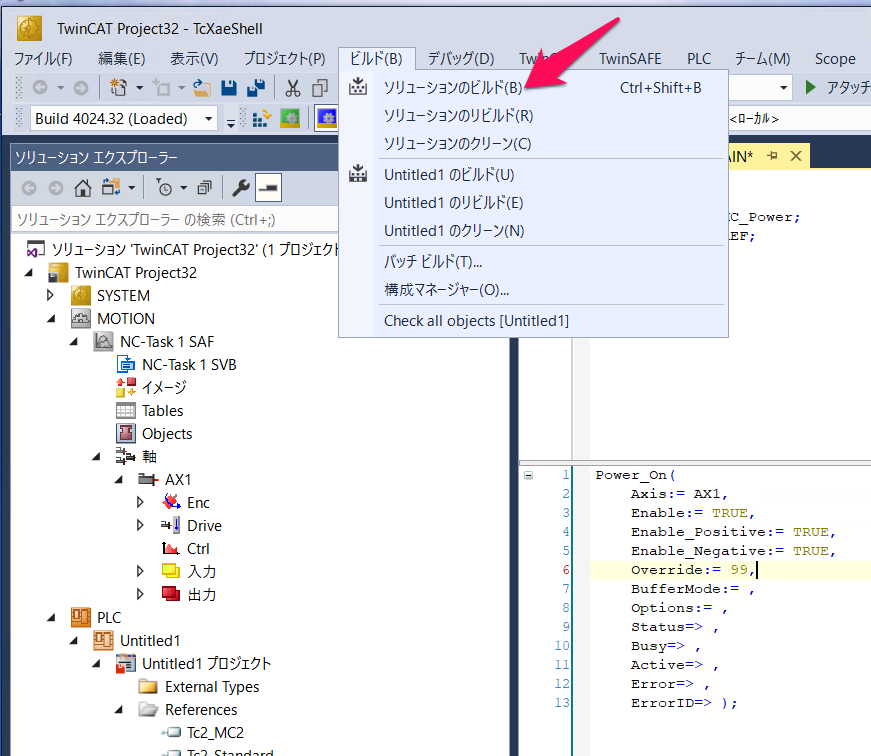Click the Save All icon
This screenshot has height=756, width=871.
click(x=256, y=87)
